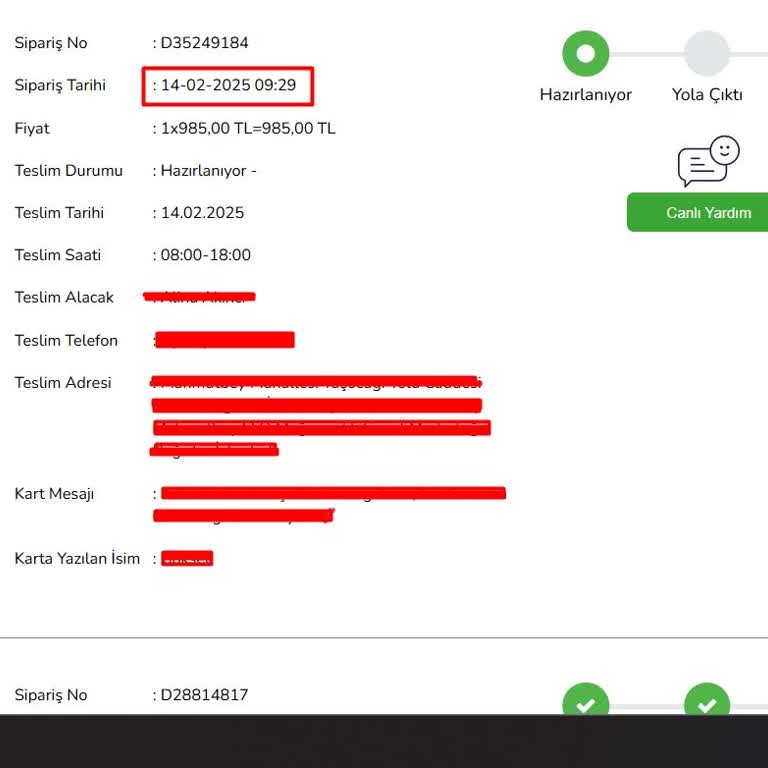Click the Sipariş Tarihi label

pos(60,85)
